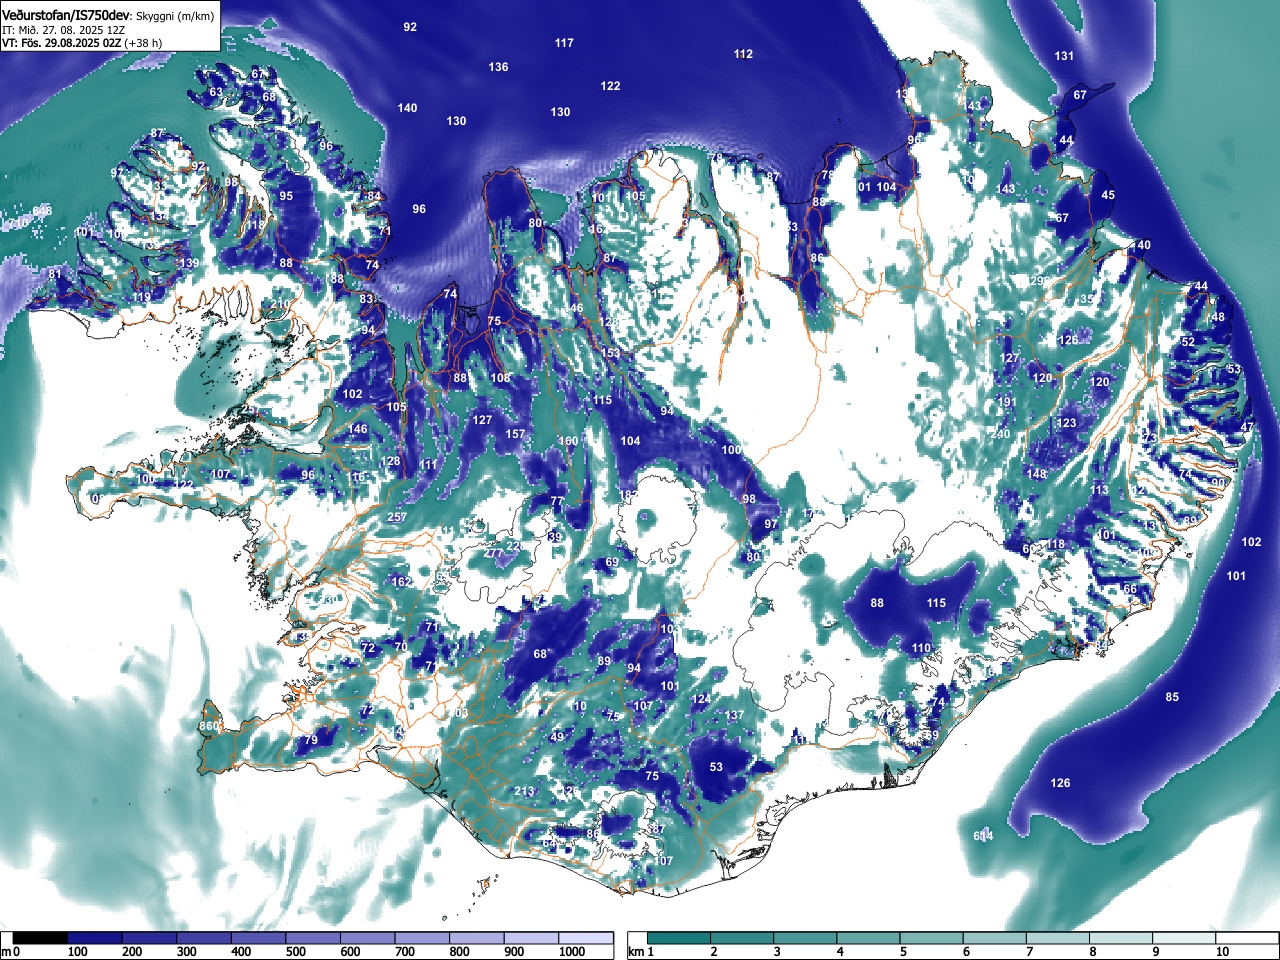Click the visibility value 860 on Reykjanes peninsula

tap(209, 726)
